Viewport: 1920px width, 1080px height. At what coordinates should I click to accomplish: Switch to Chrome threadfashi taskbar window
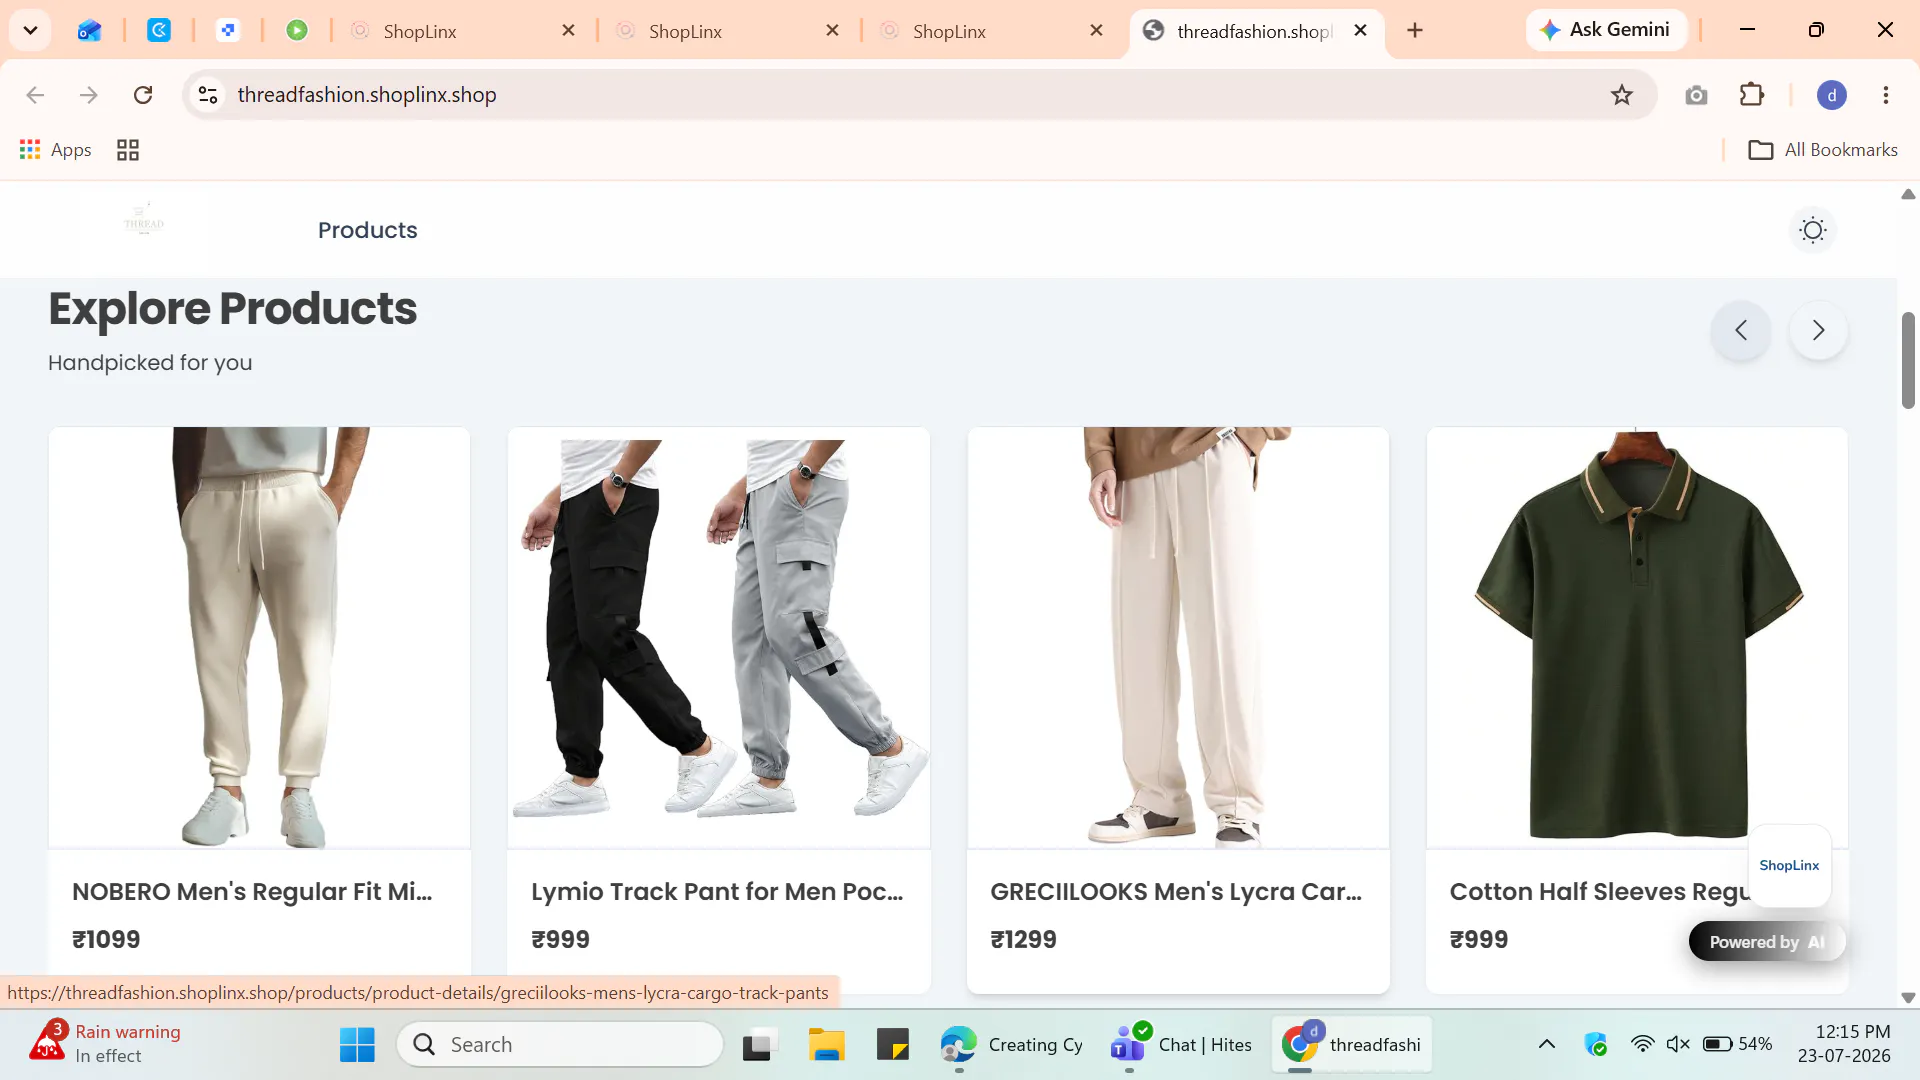click(x=1351, y=1044)
